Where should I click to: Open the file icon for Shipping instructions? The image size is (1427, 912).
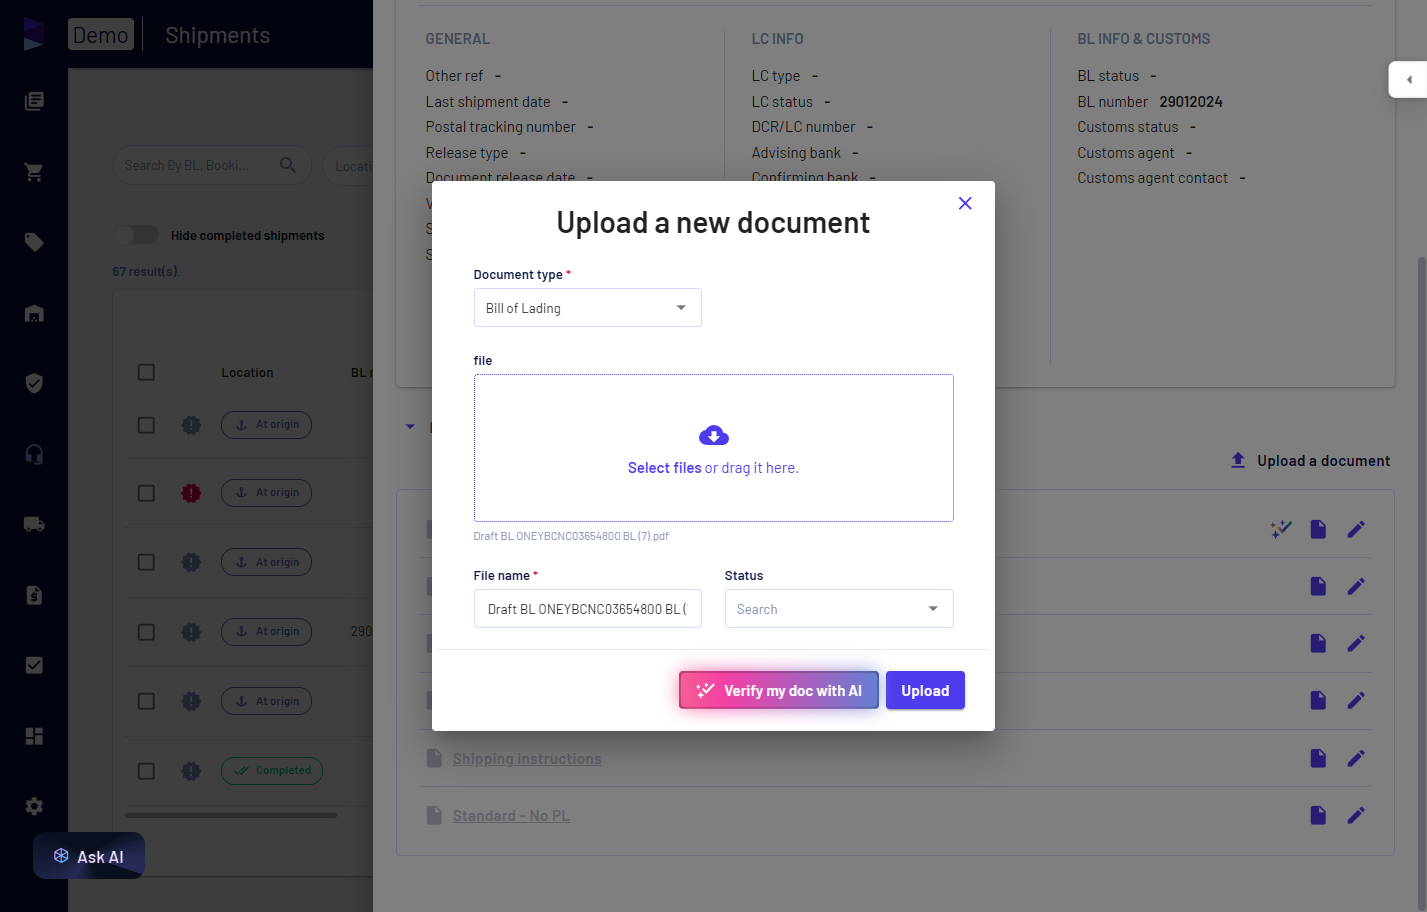(x=1318, y=758)
